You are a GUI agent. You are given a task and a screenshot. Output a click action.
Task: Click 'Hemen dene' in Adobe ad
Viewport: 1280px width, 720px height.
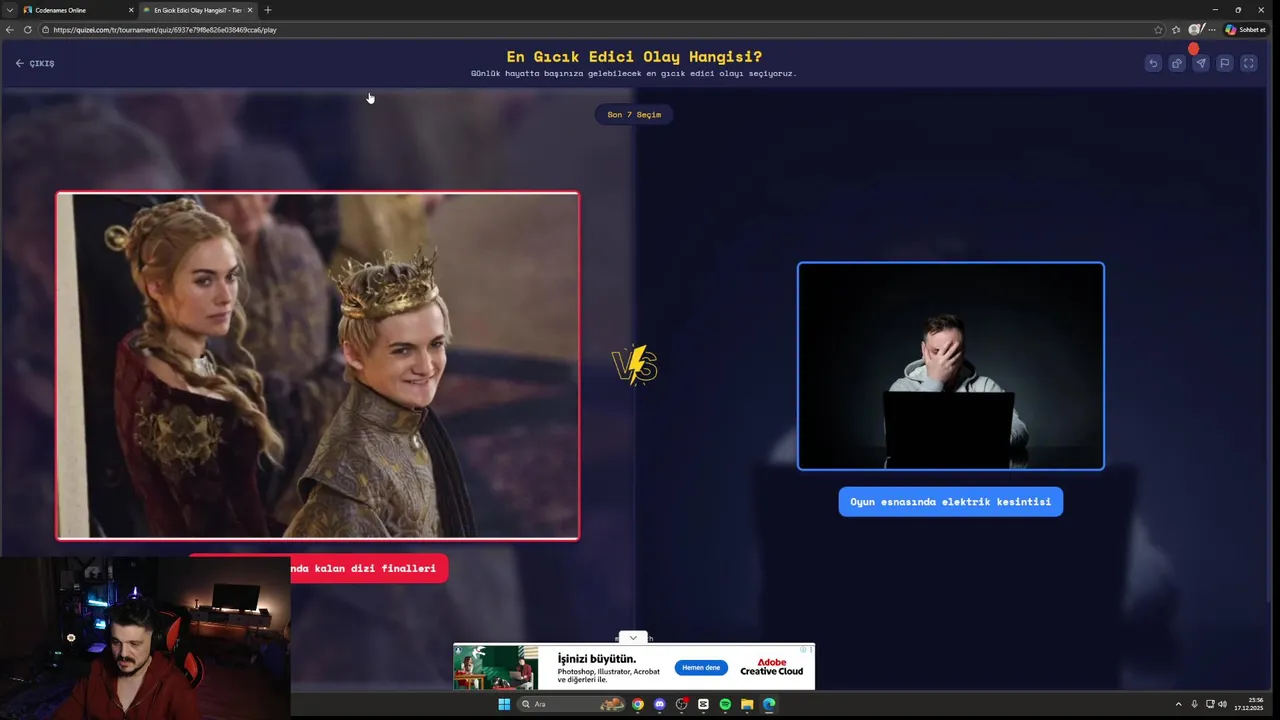(x=701, y=667)
